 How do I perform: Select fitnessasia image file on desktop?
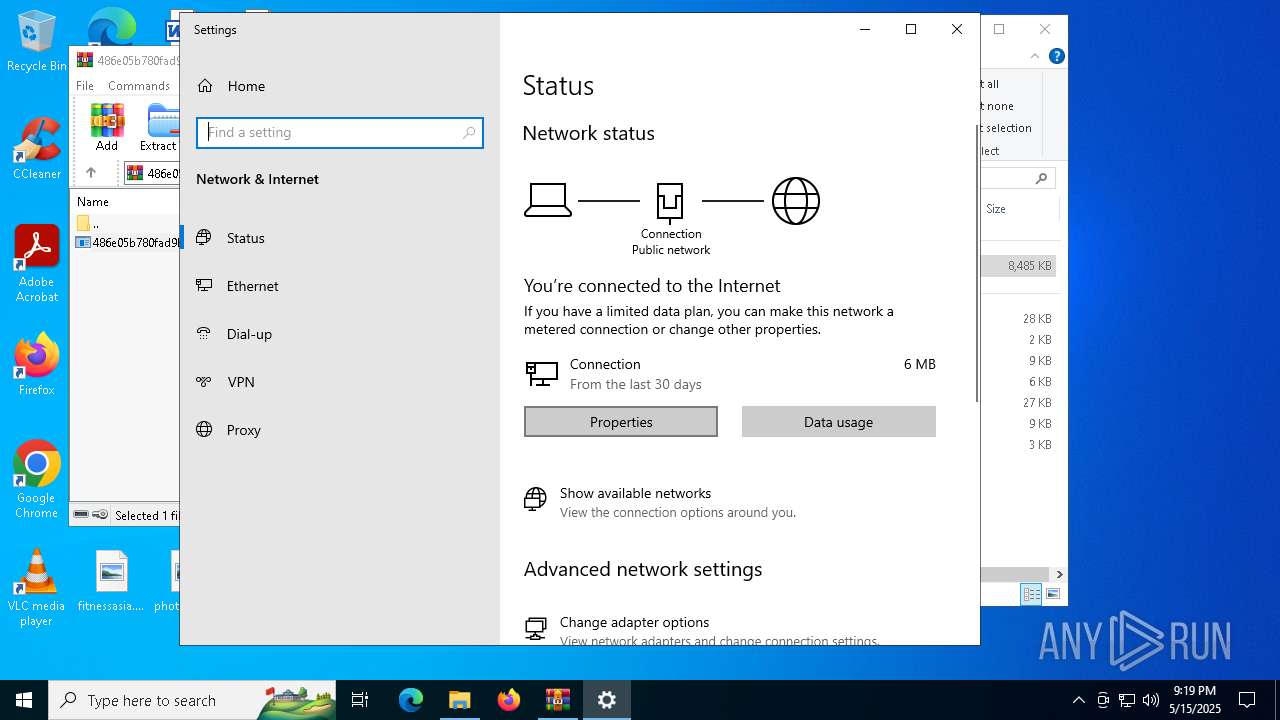point(111,581)
